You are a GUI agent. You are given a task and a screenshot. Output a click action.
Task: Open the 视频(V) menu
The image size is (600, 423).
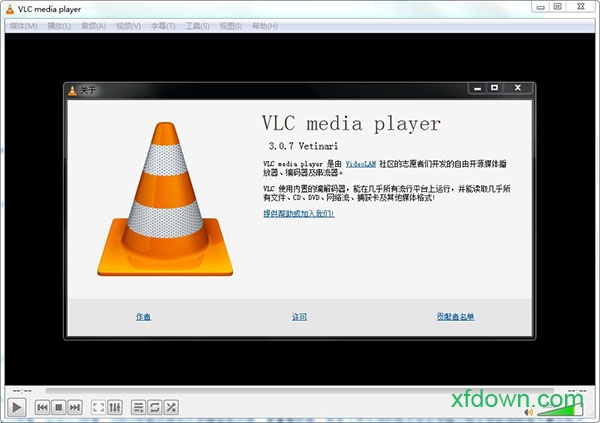[x=128, y=26]
